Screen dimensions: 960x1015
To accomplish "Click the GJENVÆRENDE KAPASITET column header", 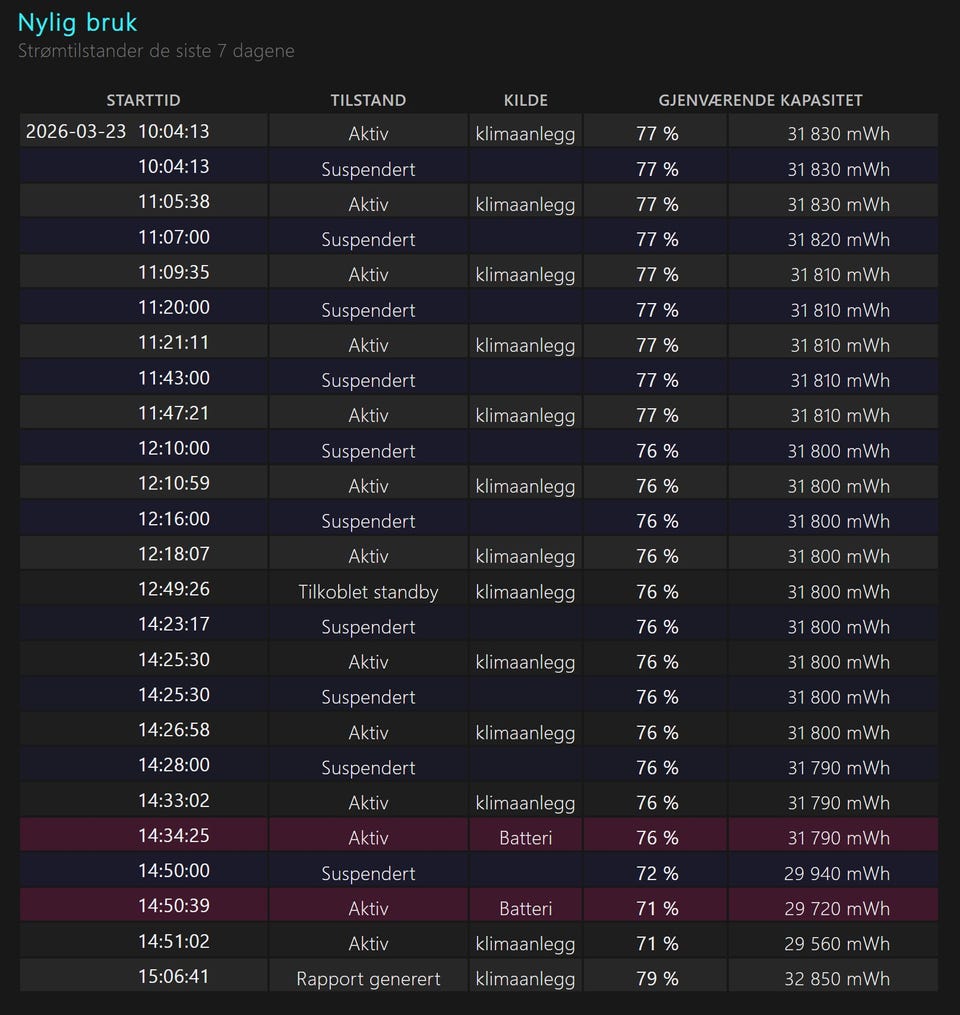I will click(x=760, y=100).
